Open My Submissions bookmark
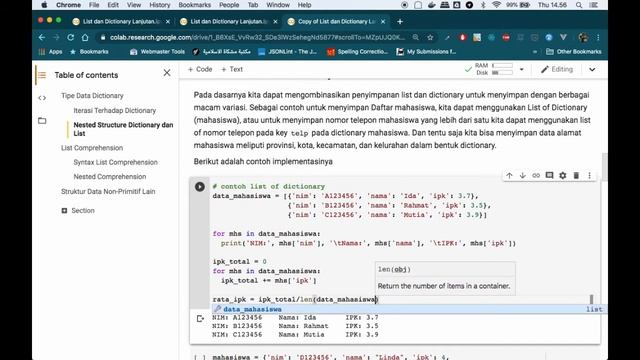 point(426,52)
